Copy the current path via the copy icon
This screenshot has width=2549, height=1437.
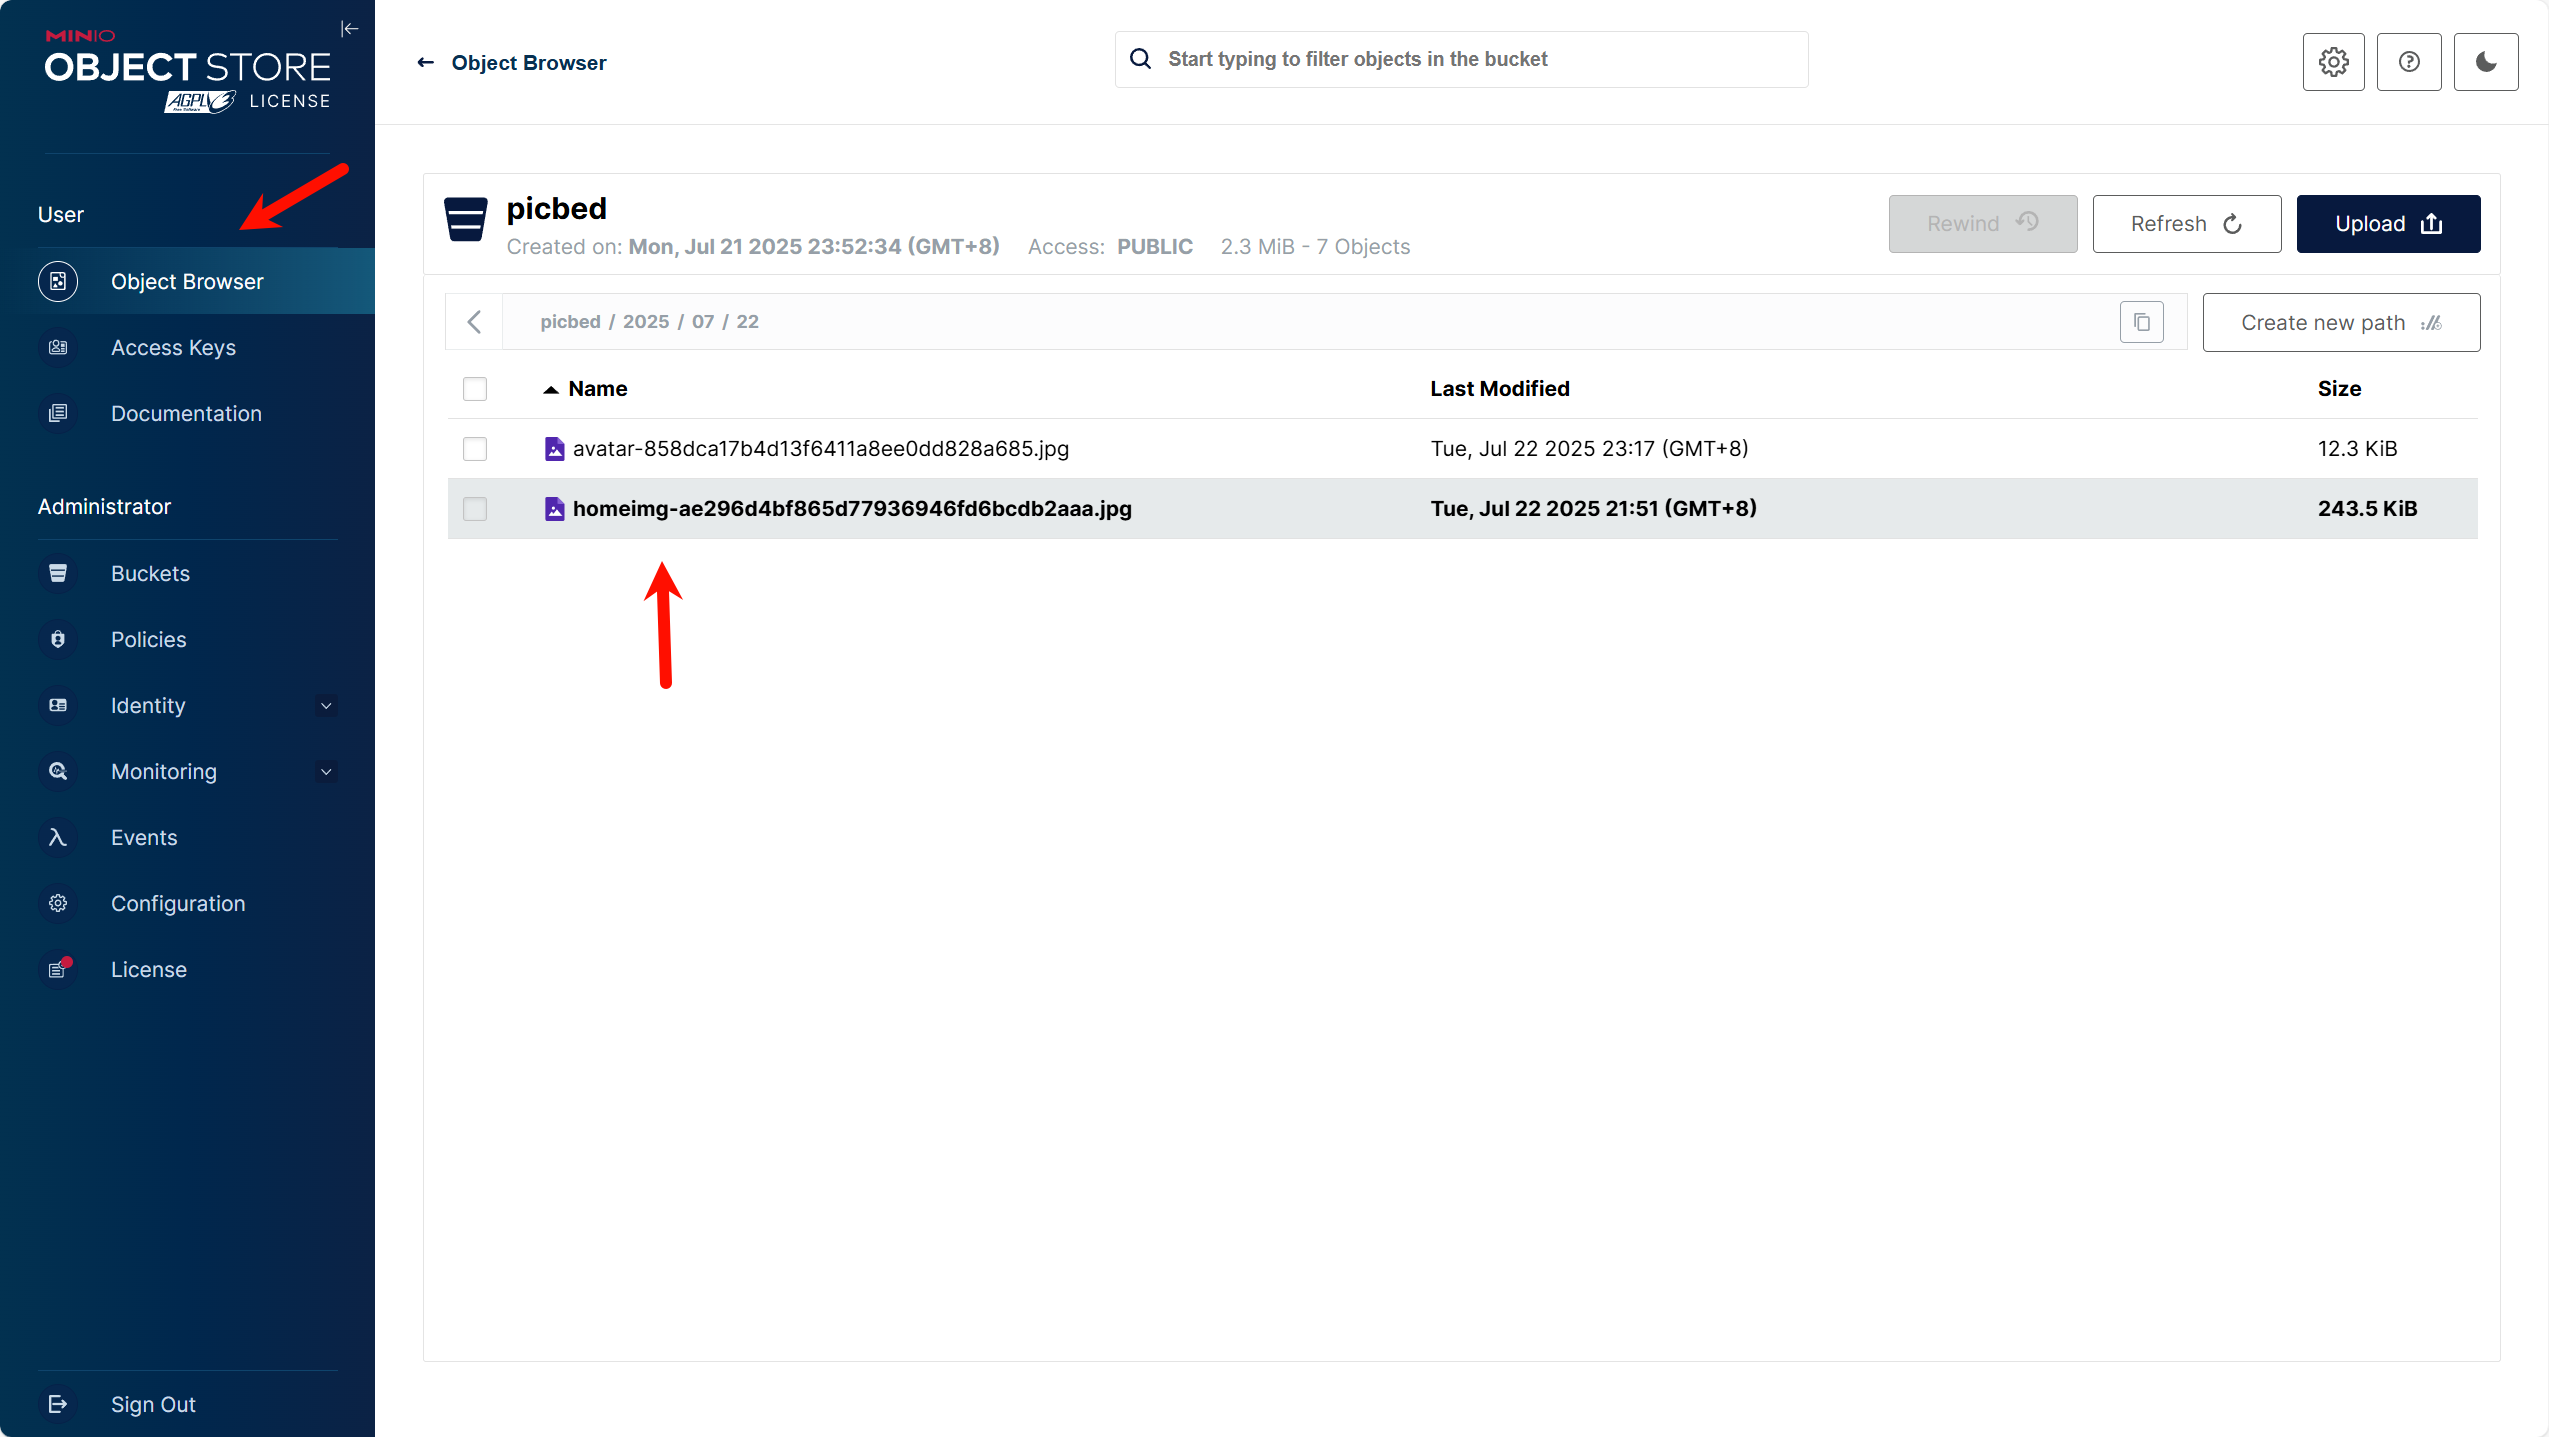pyautogui.click(x=2141, y=322)
